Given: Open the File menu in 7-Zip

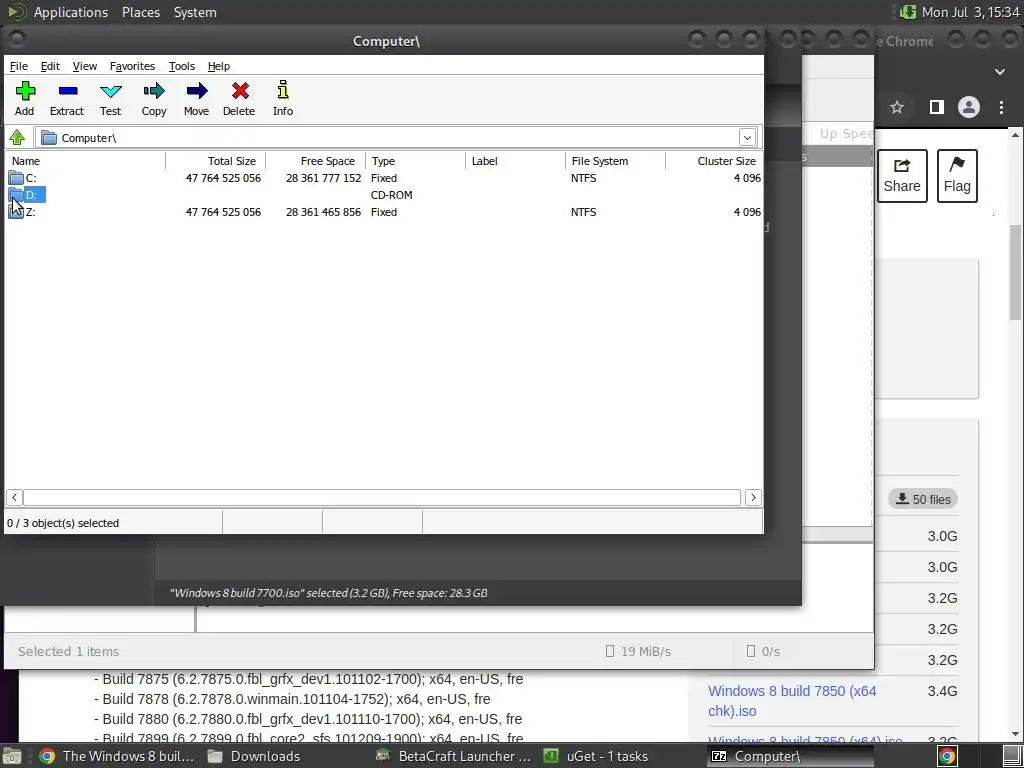Looking at the screenshot, I should [18, 66].
